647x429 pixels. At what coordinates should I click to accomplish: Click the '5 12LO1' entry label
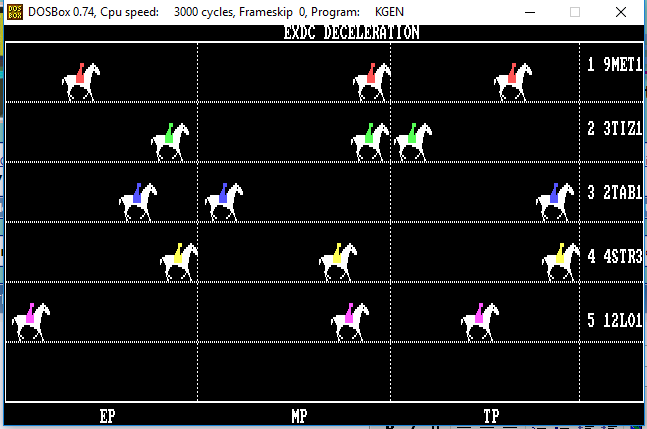tap(615, 320)
